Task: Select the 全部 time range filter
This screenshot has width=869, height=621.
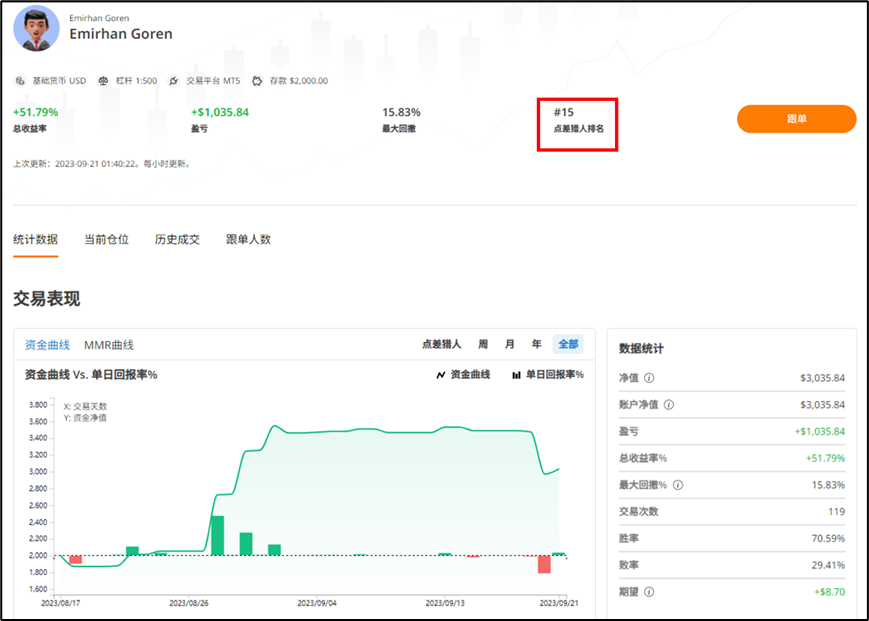Action: pos(568,344)
